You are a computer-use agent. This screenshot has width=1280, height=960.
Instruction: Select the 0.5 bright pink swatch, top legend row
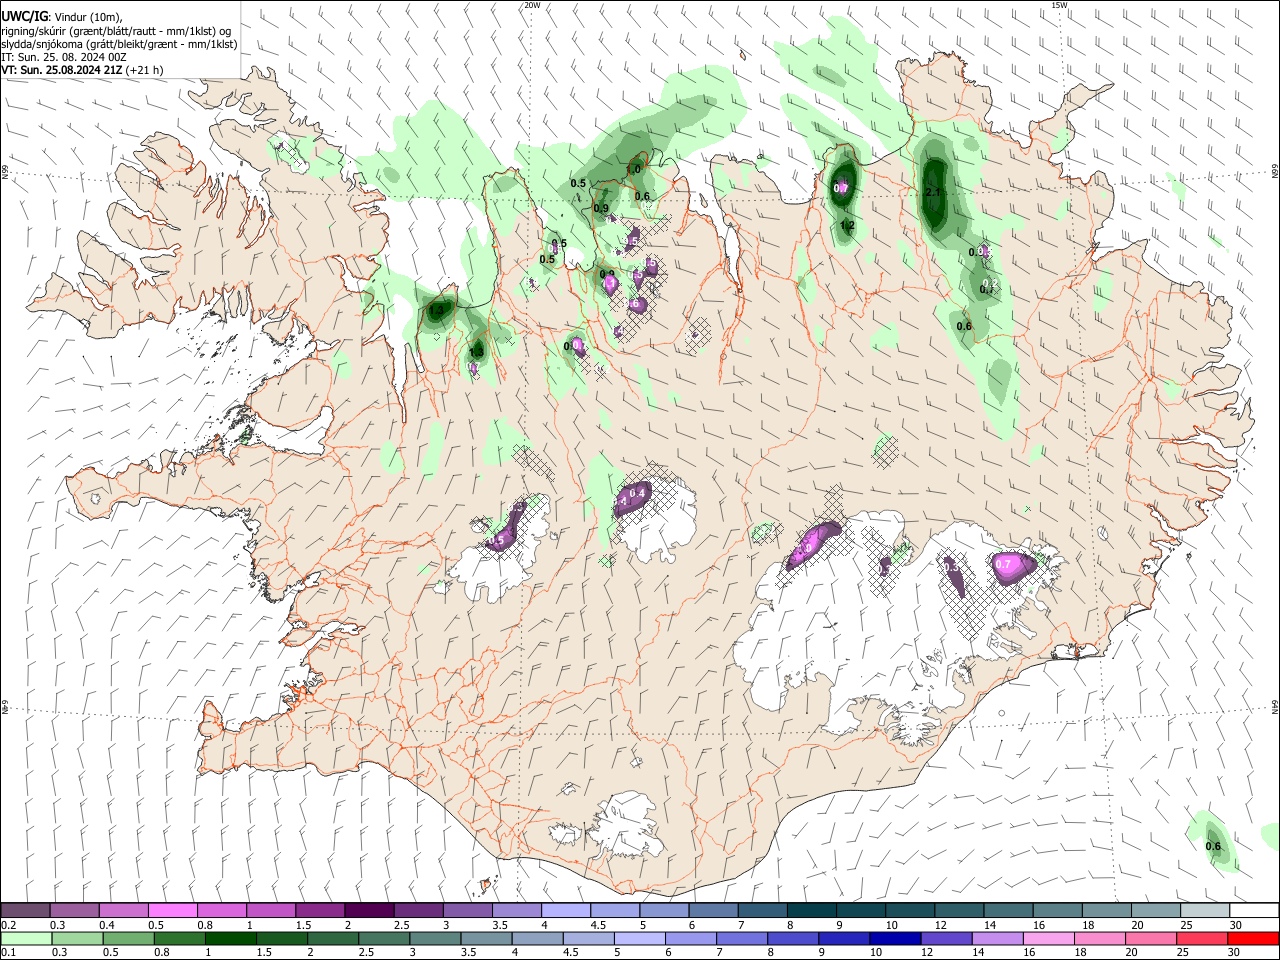pyautogui.click(x=172, y=911)
